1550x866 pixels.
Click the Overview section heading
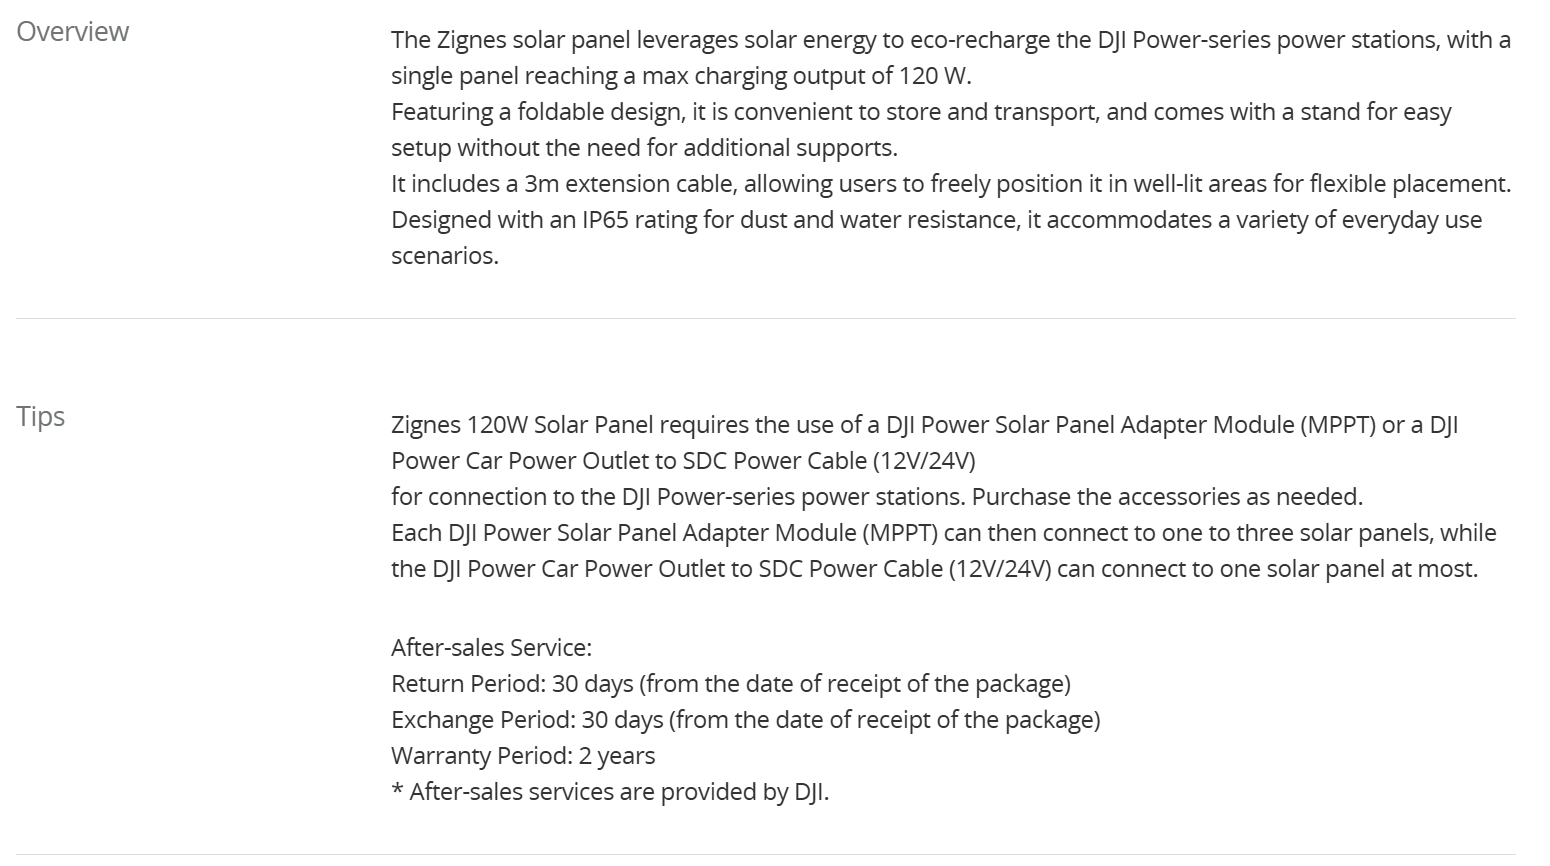point(72,32)
